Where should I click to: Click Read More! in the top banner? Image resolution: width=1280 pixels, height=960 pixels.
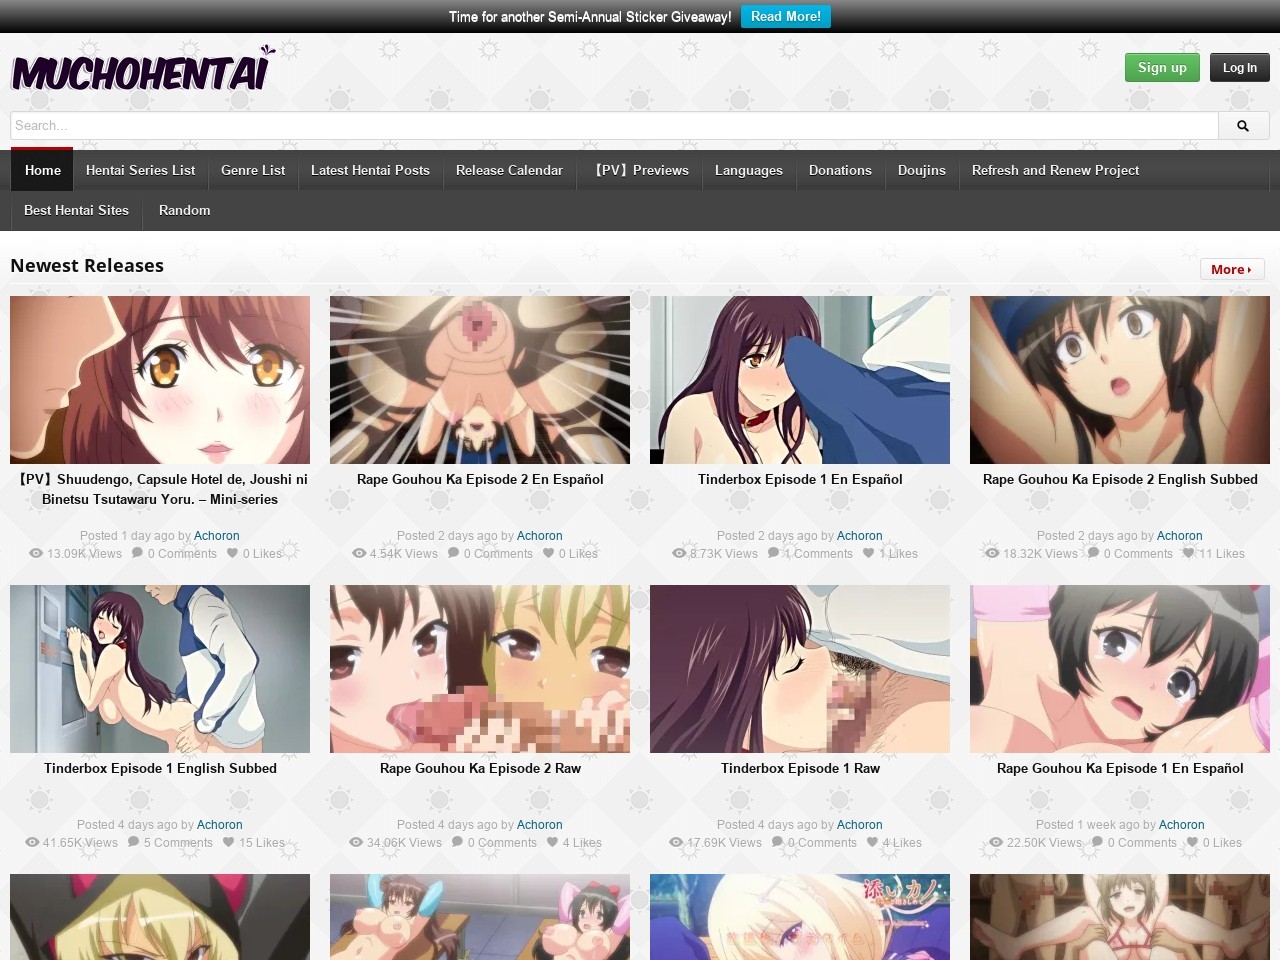[x=785, y=17]
